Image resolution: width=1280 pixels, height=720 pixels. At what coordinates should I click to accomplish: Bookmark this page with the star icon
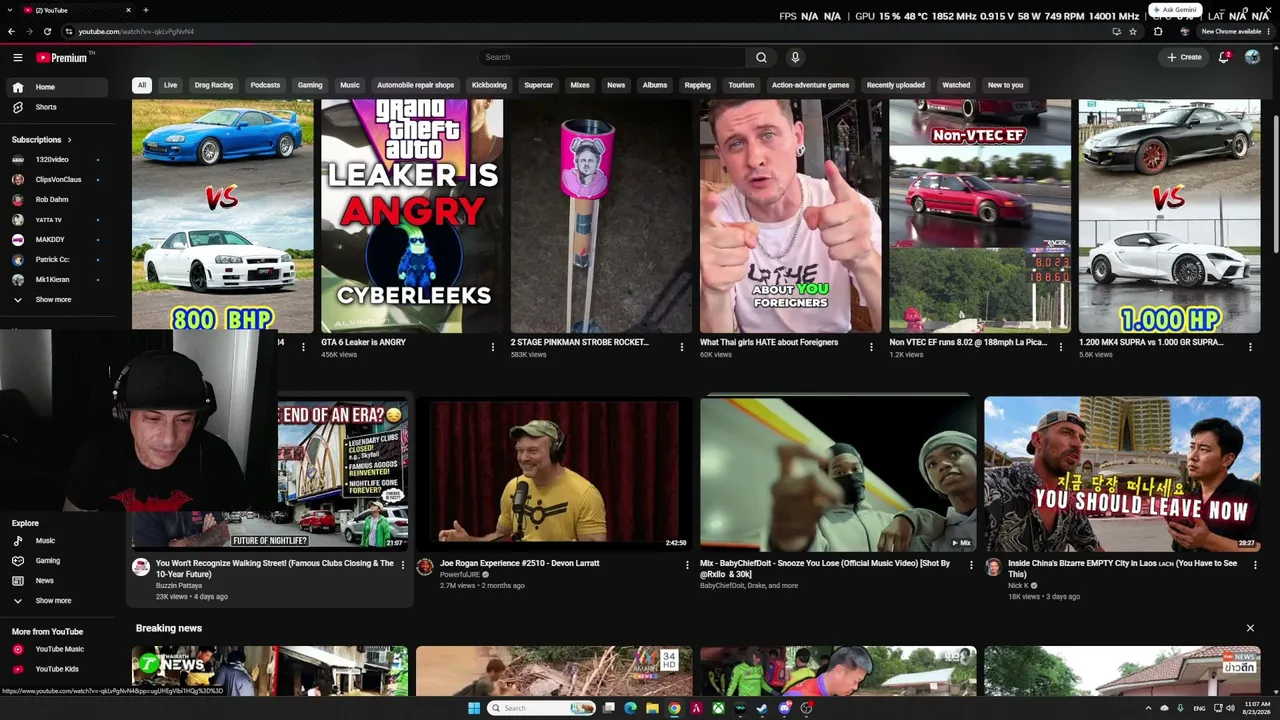pyautogui.click(x=1133, y=31)
